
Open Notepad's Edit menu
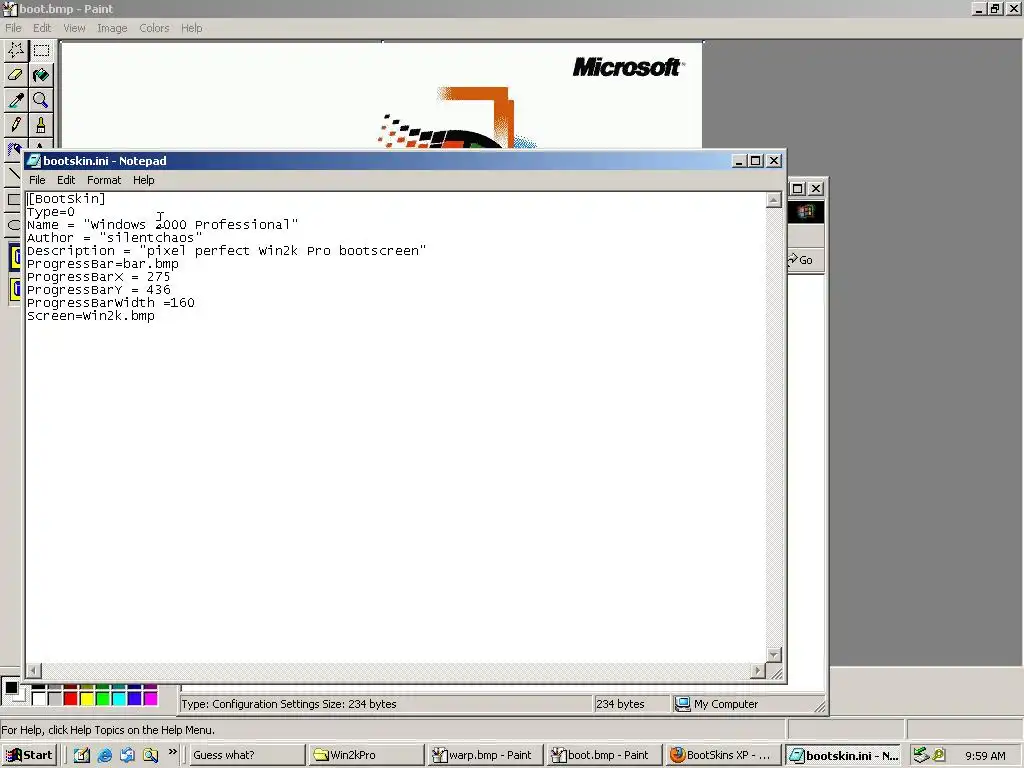[66, 180]
